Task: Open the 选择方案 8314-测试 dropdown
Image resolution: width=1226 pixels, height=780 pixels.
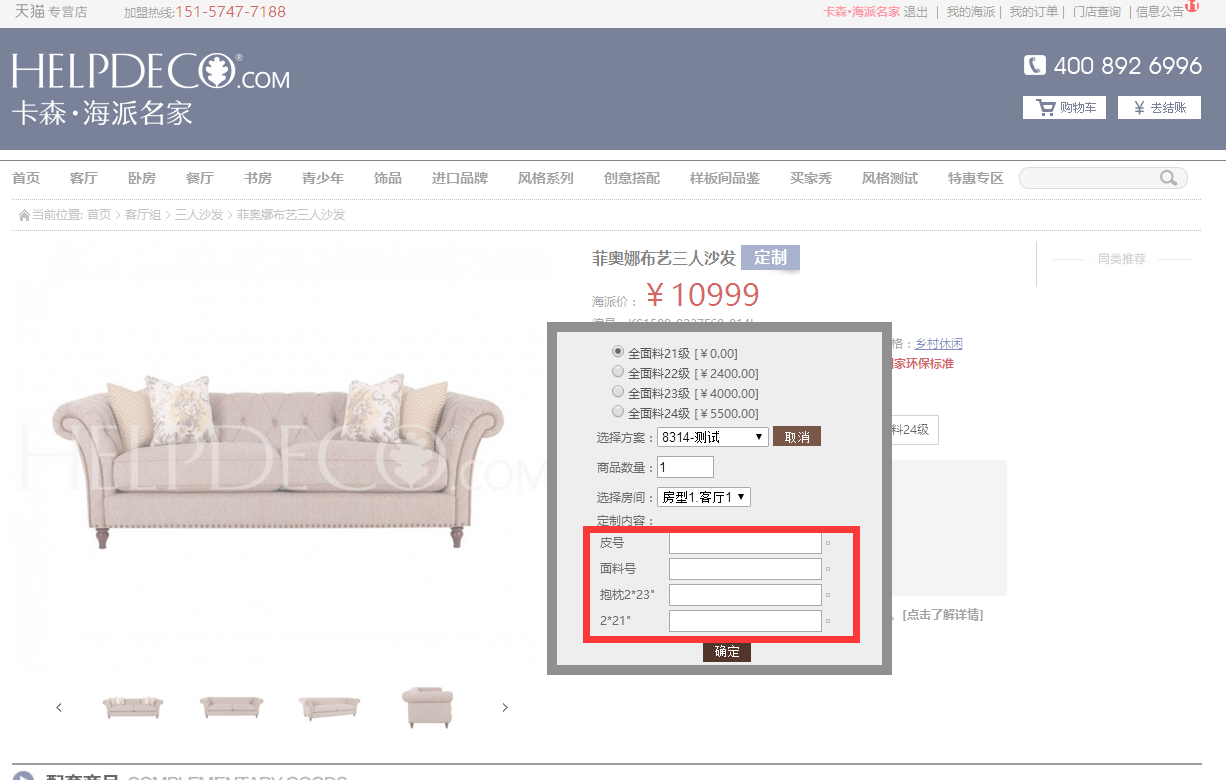Action: (x=712, y=437)
